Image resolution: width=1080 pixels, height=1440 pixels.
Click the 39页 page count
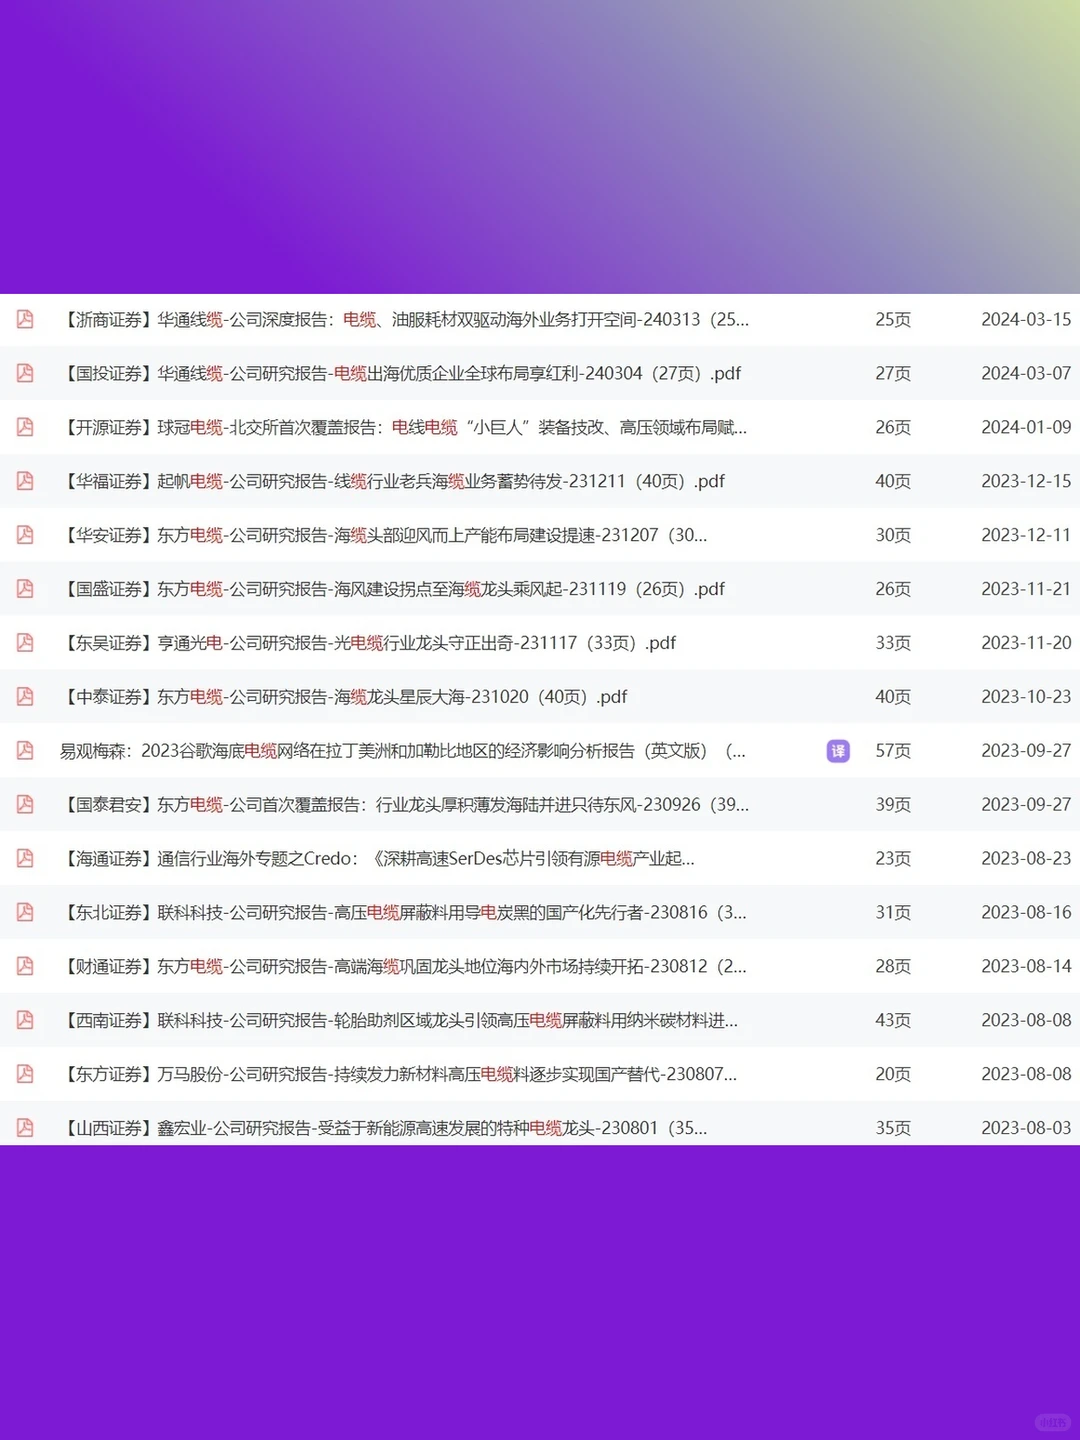tap(893, 806)
